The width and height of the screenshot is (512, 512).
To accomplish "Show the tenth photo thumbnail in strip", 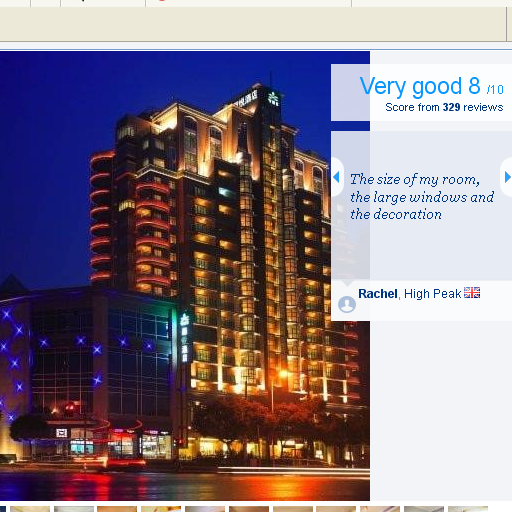I will tap(380, 509).
